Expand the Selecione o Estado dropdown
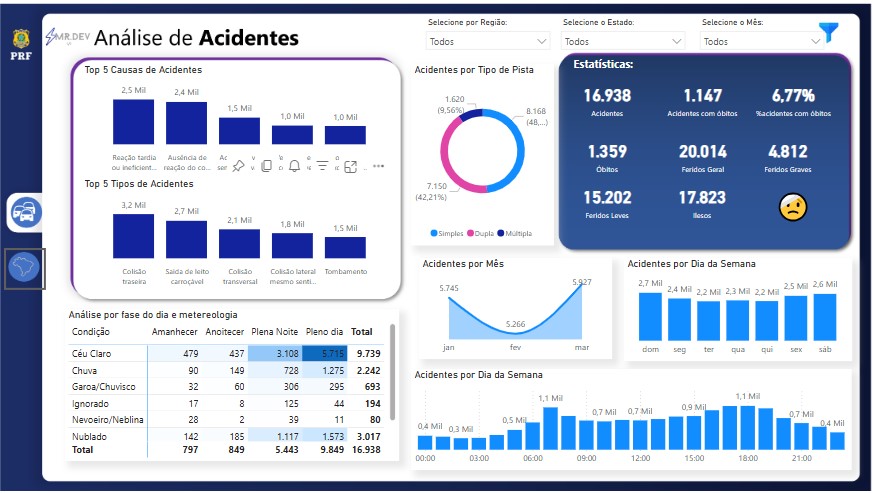The image size is (873, 493). (x=623, y=41)
